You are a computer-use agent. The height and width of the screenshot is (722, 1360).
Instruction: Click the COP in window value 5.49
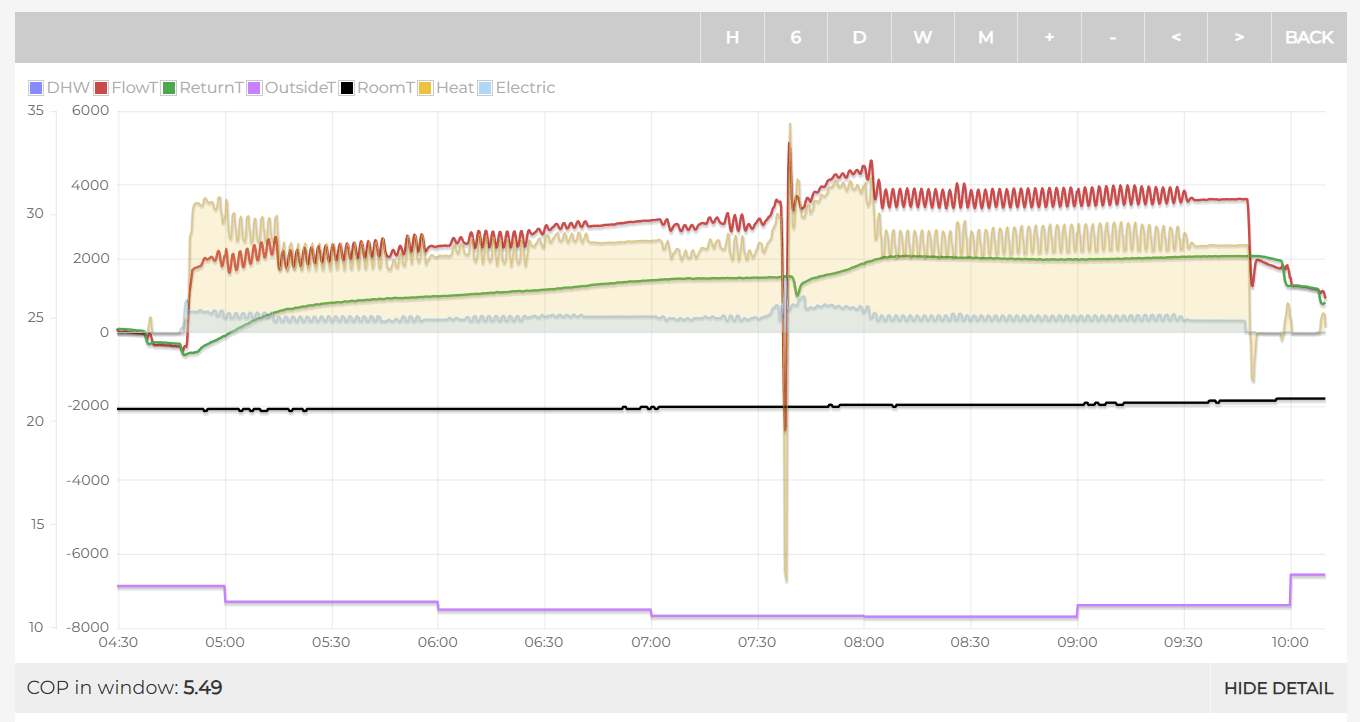pos(202,688)
